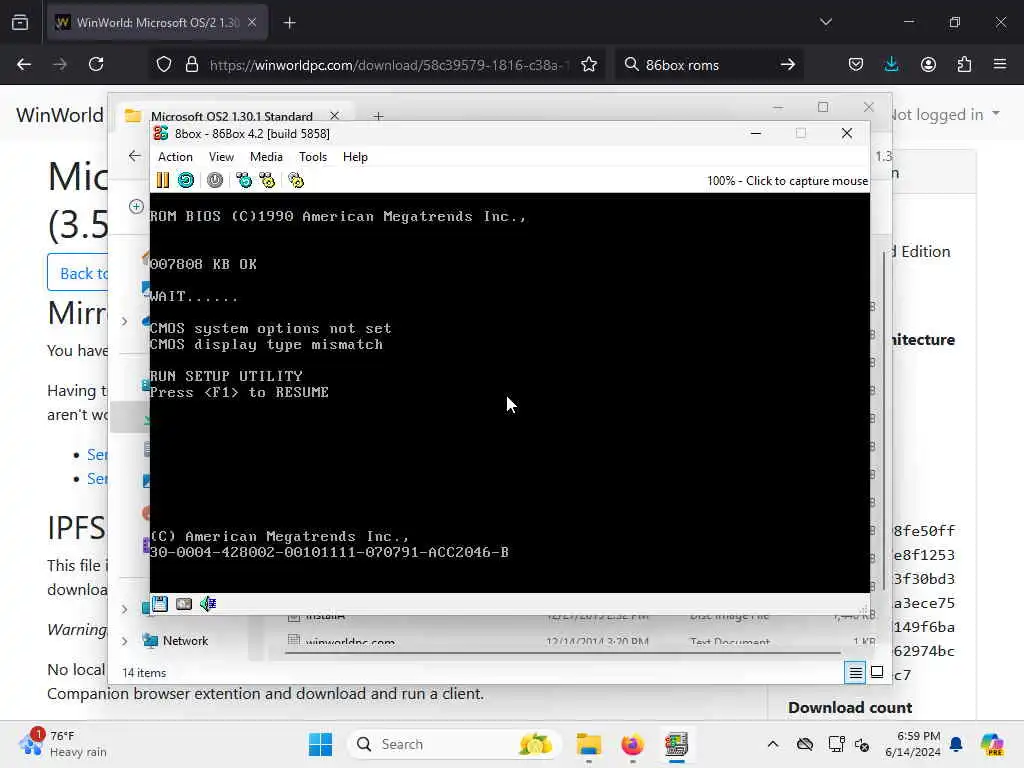The image size is (1024, 768).
Task: Click emulated screen to capture mouse
Action: click(509, 392)
